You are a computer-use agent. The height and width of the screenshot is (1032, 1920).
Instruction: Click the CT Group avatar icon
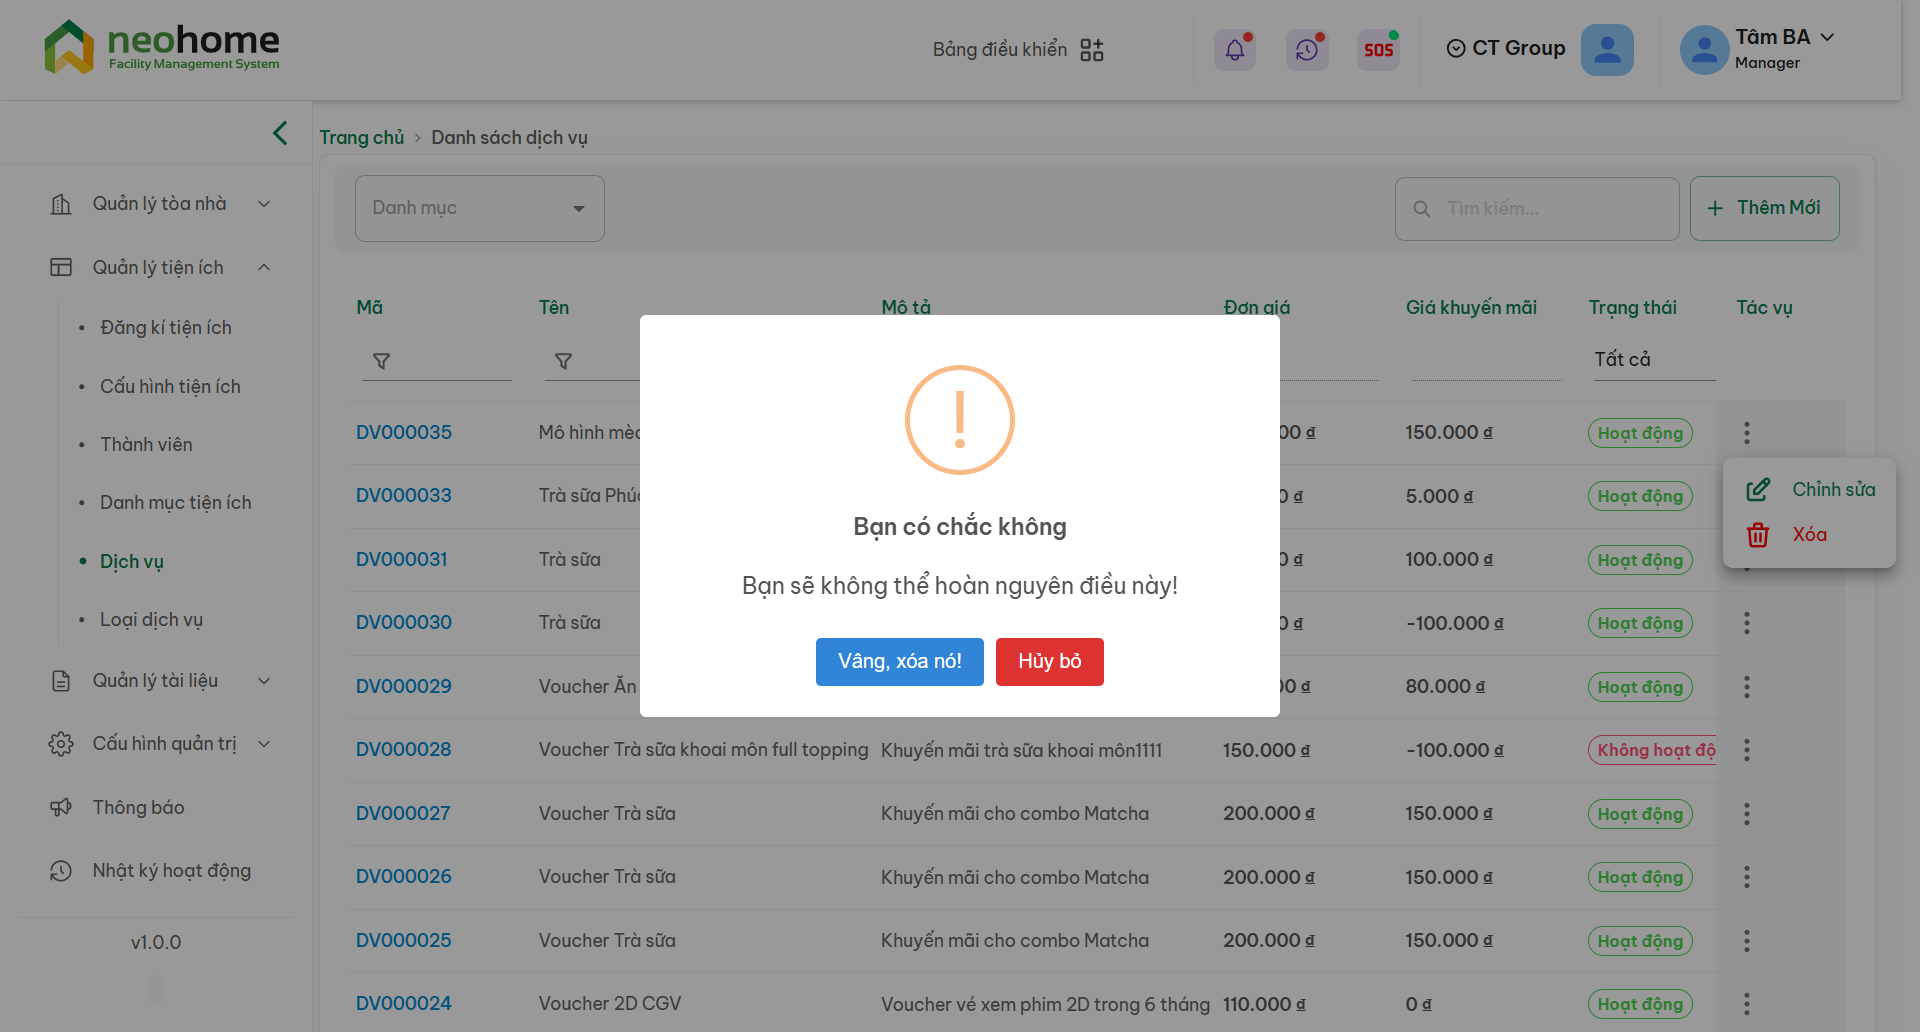[1606, 50]
